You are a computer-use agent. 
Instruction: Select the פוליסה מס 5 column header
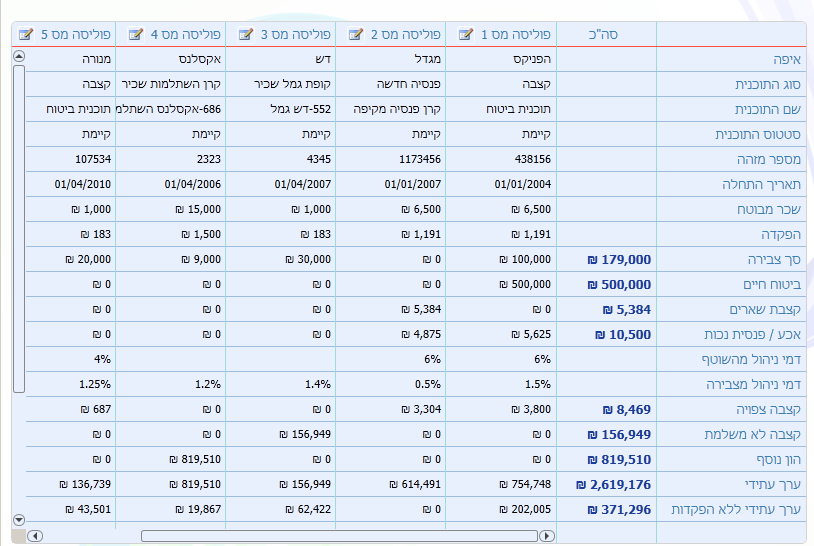tap(64, 35)
